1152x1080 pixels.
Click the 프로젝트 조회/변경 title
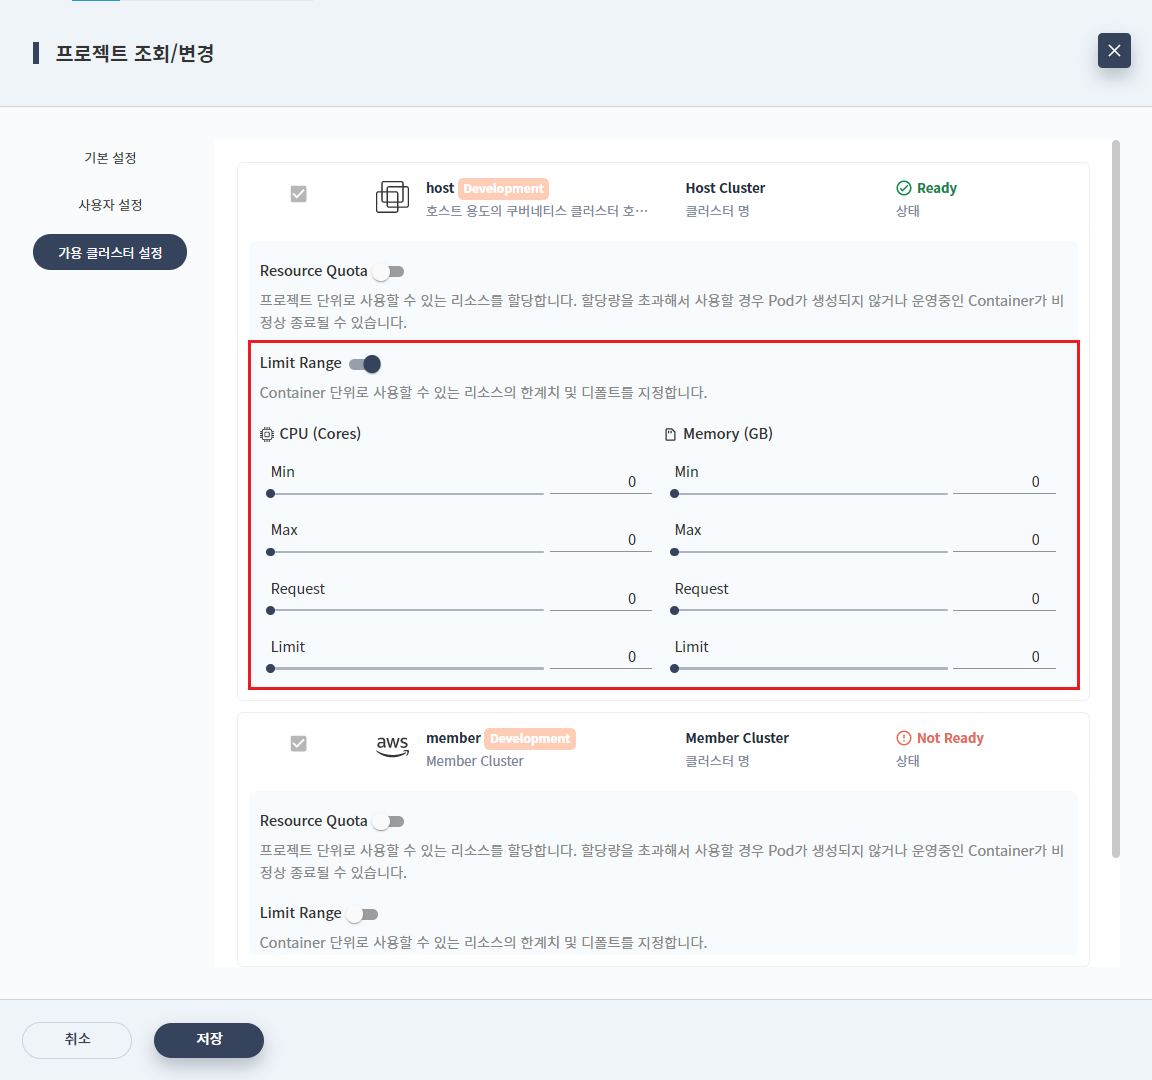pyautogui.click(x=134, y=53)
